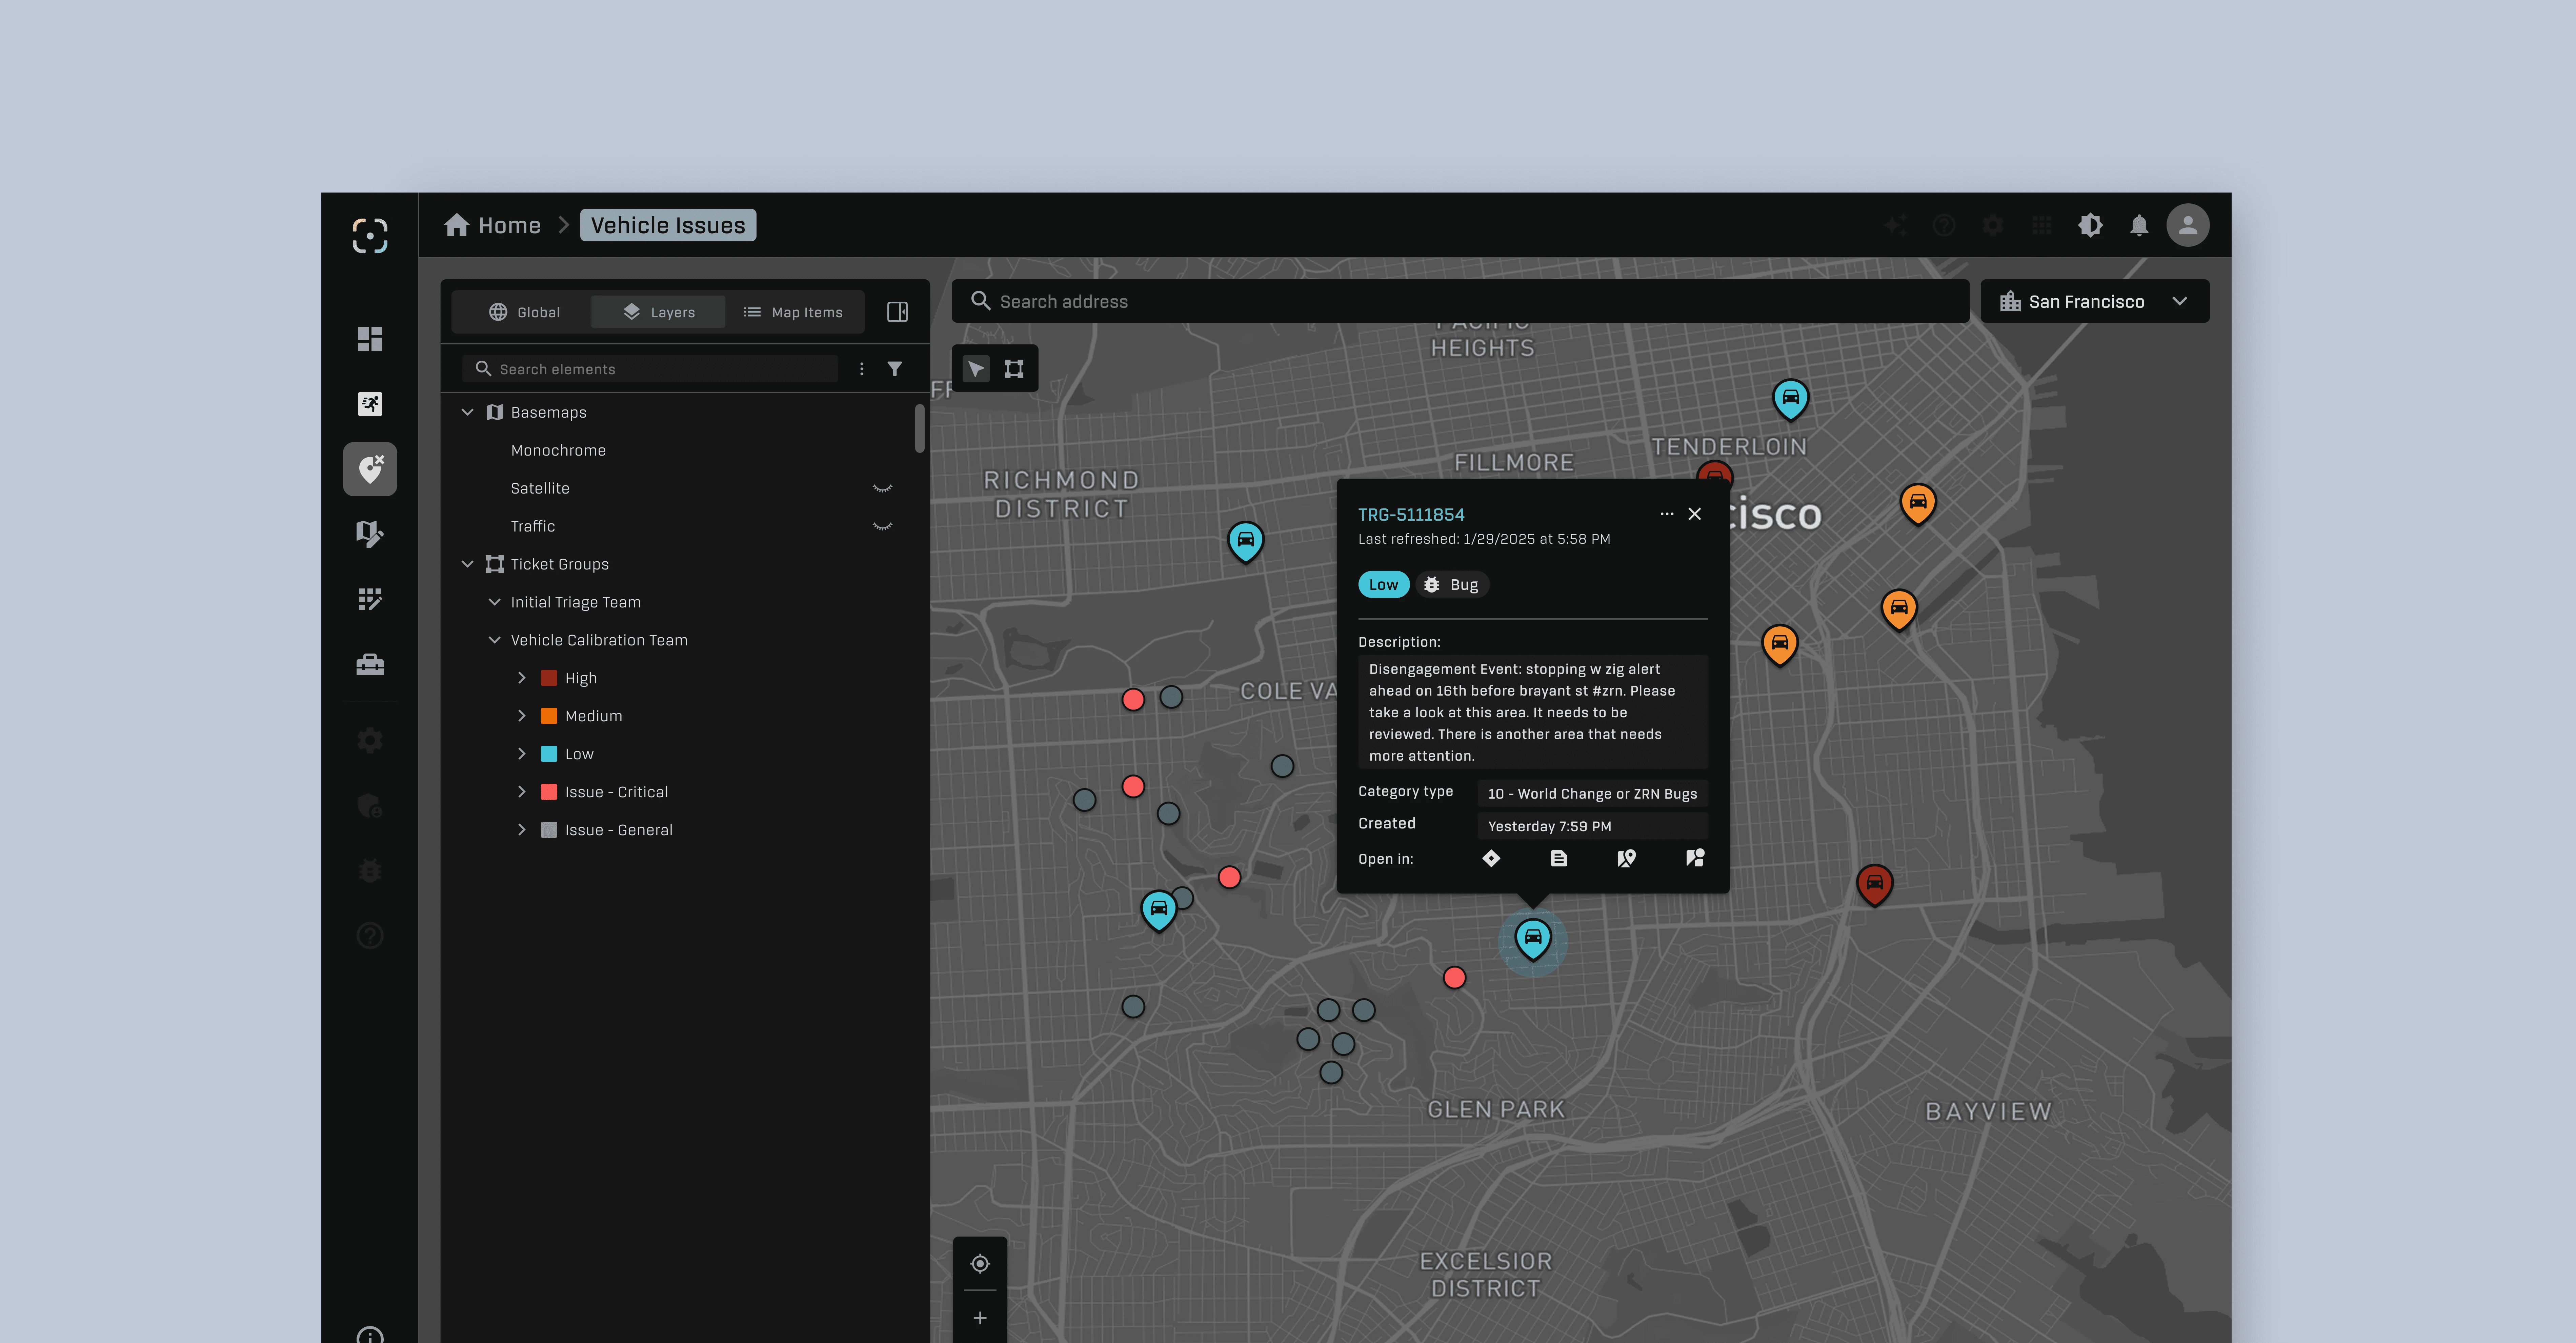Open ticket document view from popup
2576x1343 pixels.
1559,858
